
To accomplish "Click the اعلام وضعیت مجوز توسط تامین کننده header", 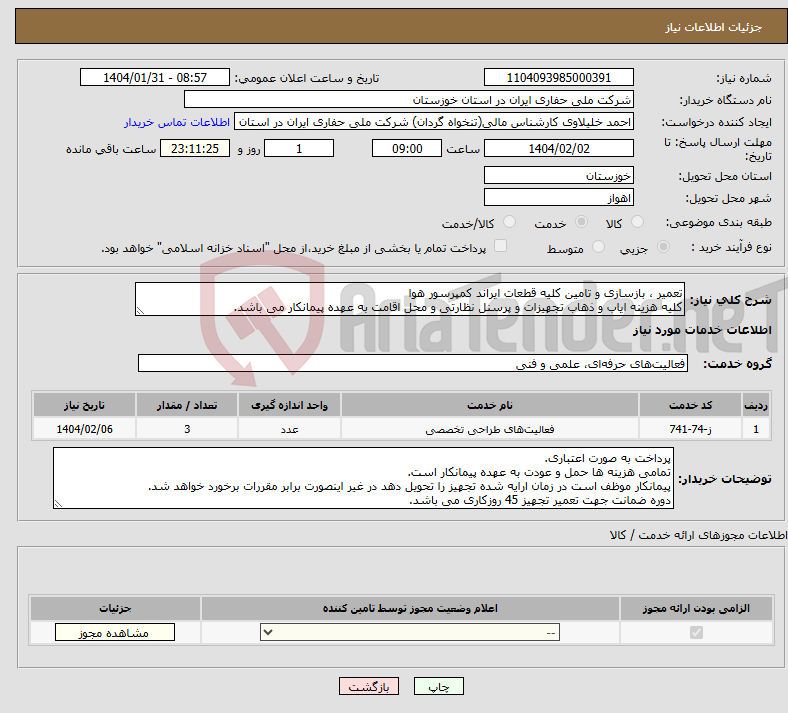I will [410, 608].
